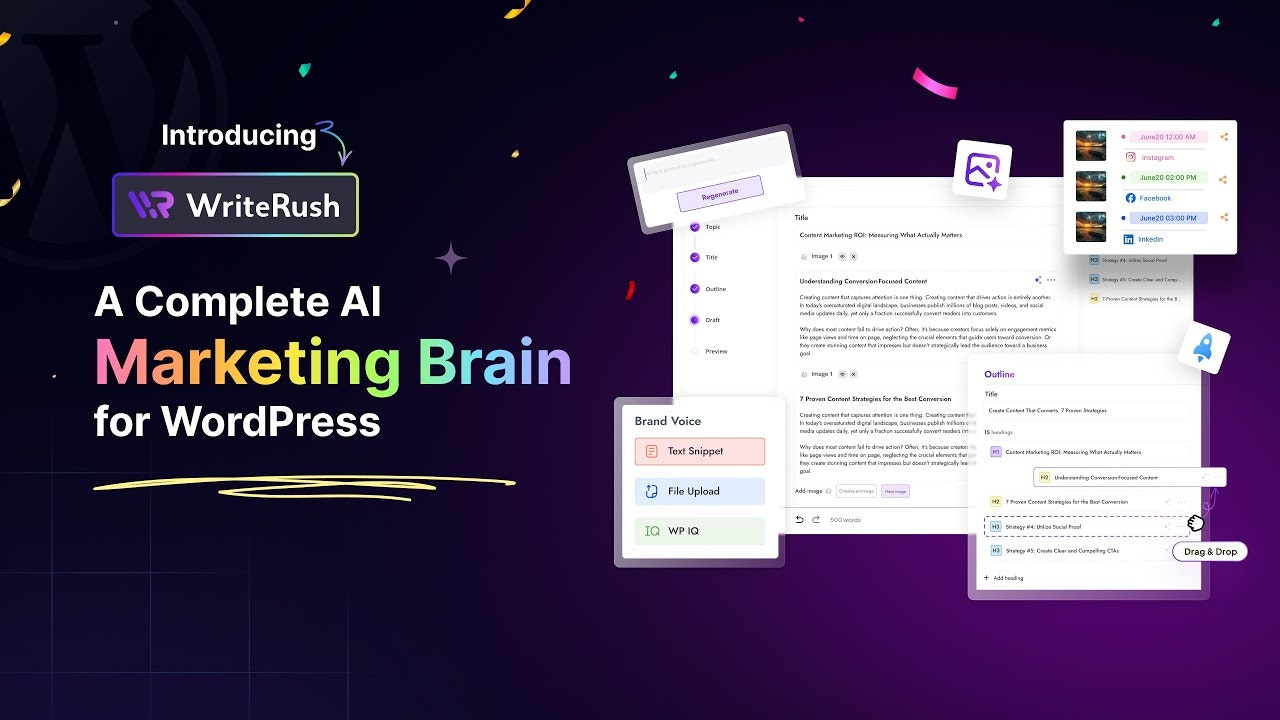Click the active Draft step circle
The width and height of the screenshot is (1280, 720).
click(695, 320)
